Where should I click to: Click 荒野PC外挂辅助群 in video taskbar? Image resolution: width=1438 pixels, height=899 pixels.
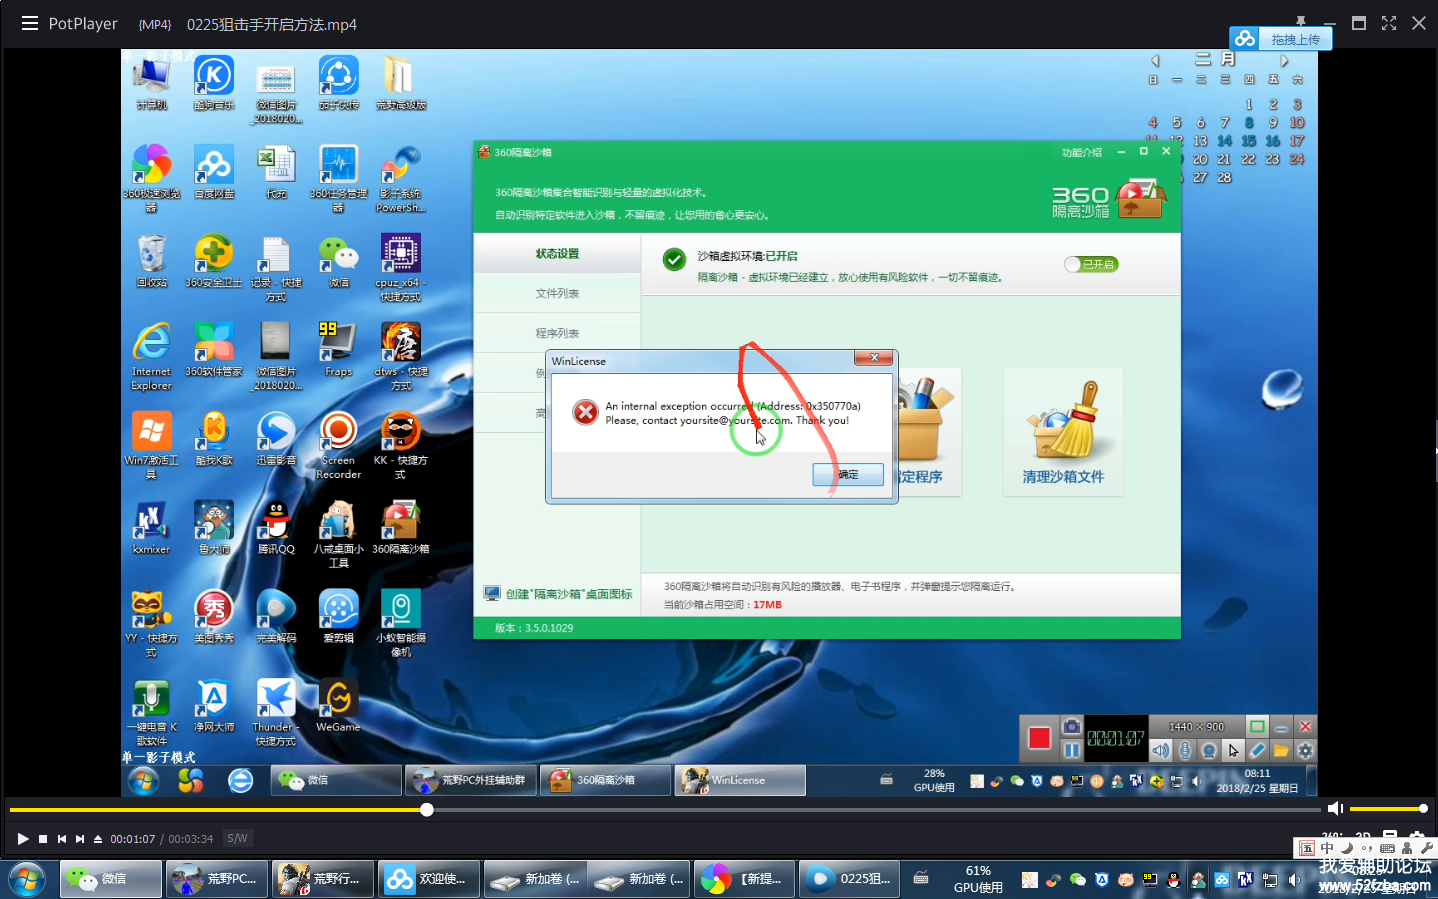click(470, 780)
